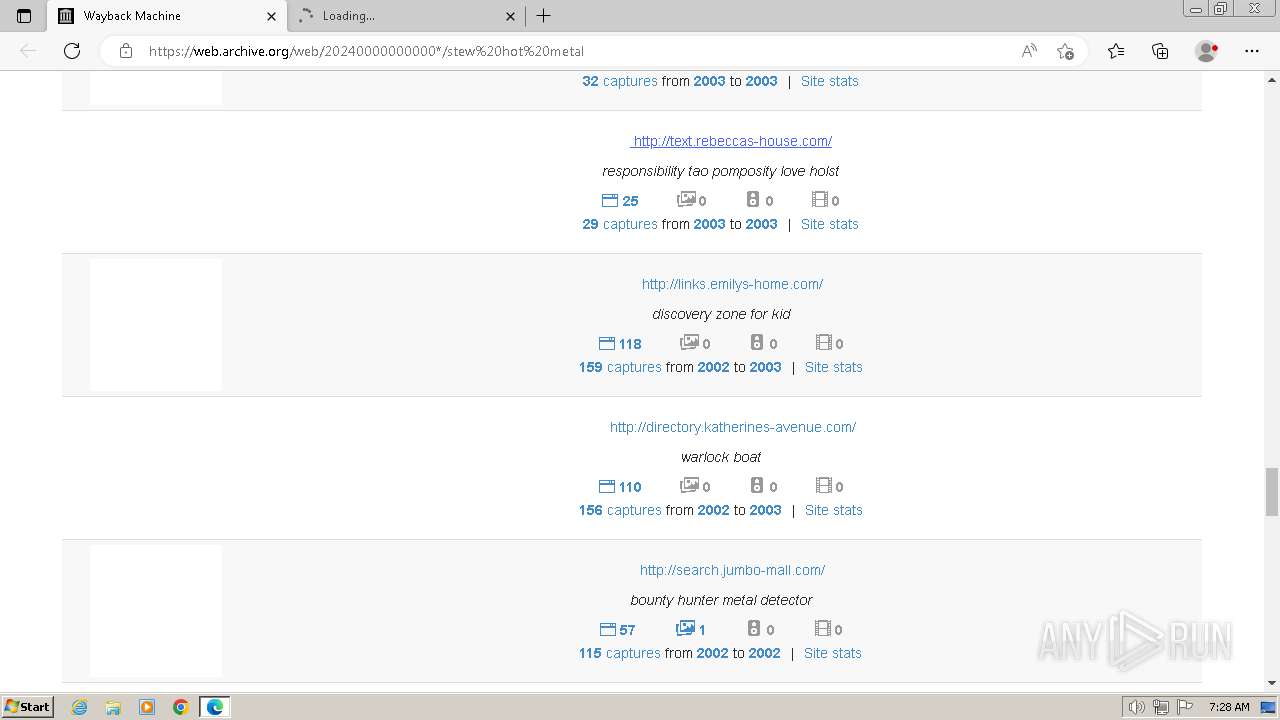This screenshot has height=720, width=1280.
Task: Click the thumbnail for links.emilys-home.com
Action: 156,324
